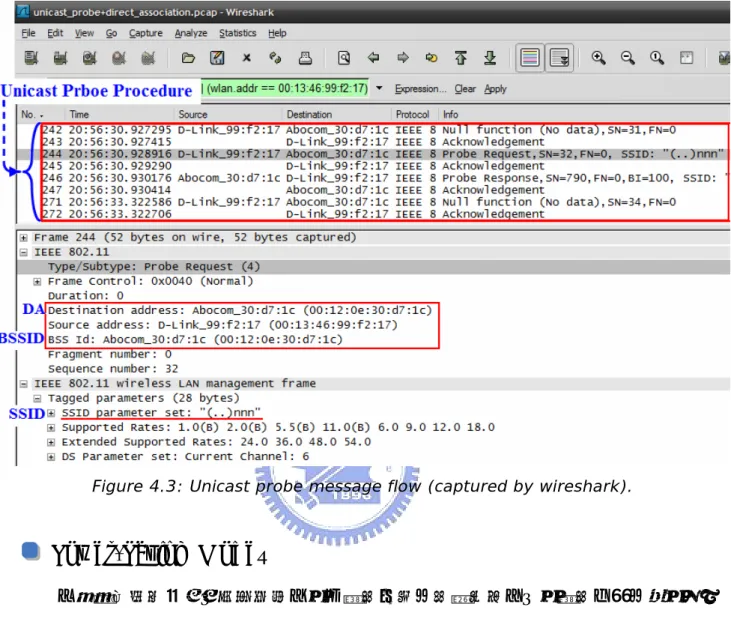Select Sequence number: 32 line
Image resolution: width=731 pixels, height=619 pixels.
pyautogui.click(x=113, y=369)
